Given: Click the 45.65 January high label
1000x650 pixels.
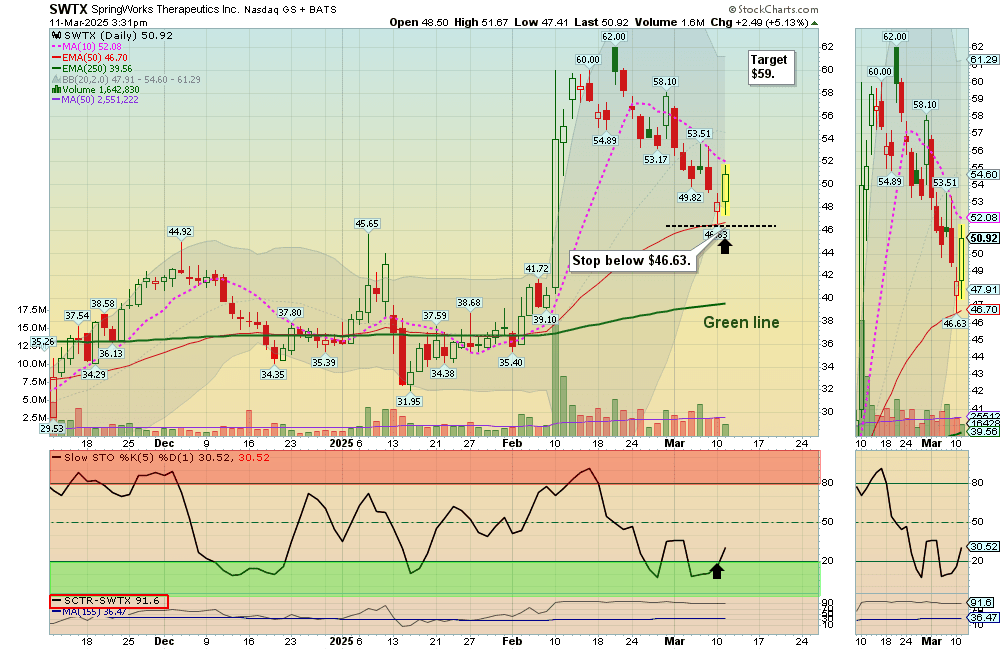Looking at the screenshot, I should pos(367,223).
